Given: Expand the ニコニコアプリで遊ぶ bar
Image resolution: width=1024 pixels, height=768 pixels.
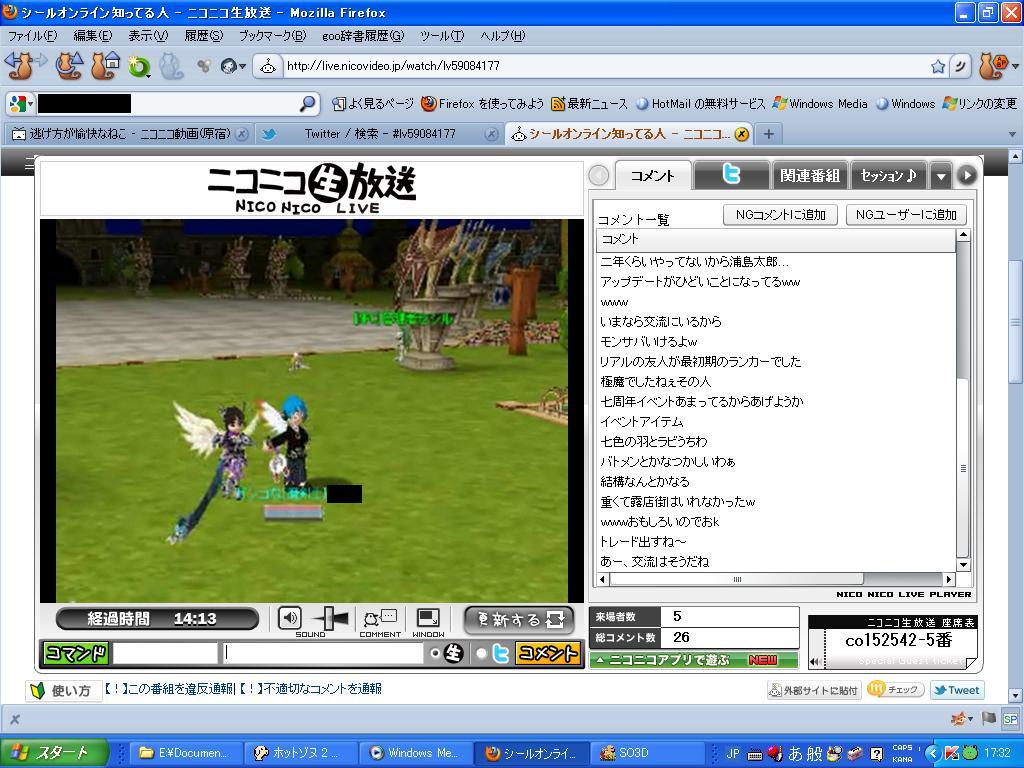Looking at the screenshot, I should [694, 660].
